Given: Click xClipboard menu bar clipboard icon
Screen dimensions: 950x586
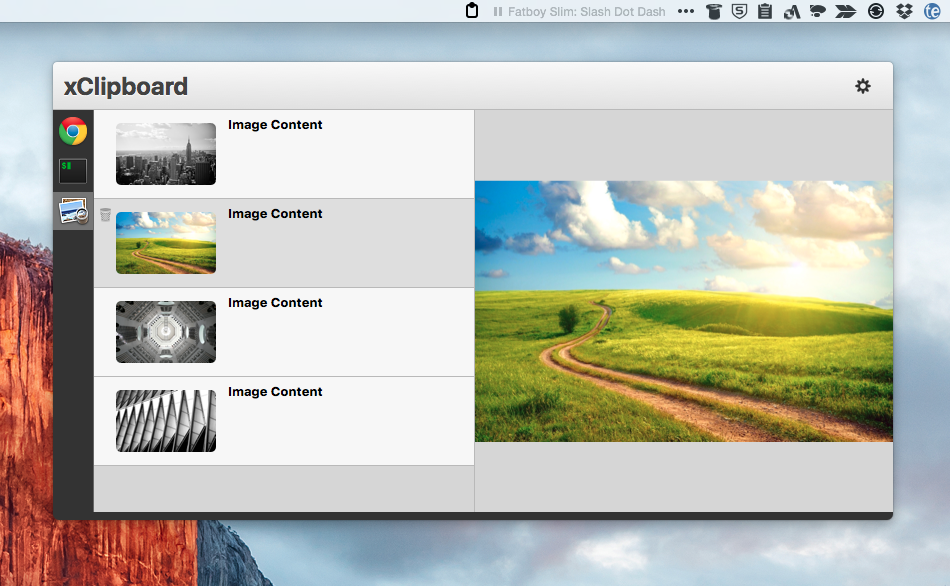Looking at the screenshot, I should pos(472,11).
